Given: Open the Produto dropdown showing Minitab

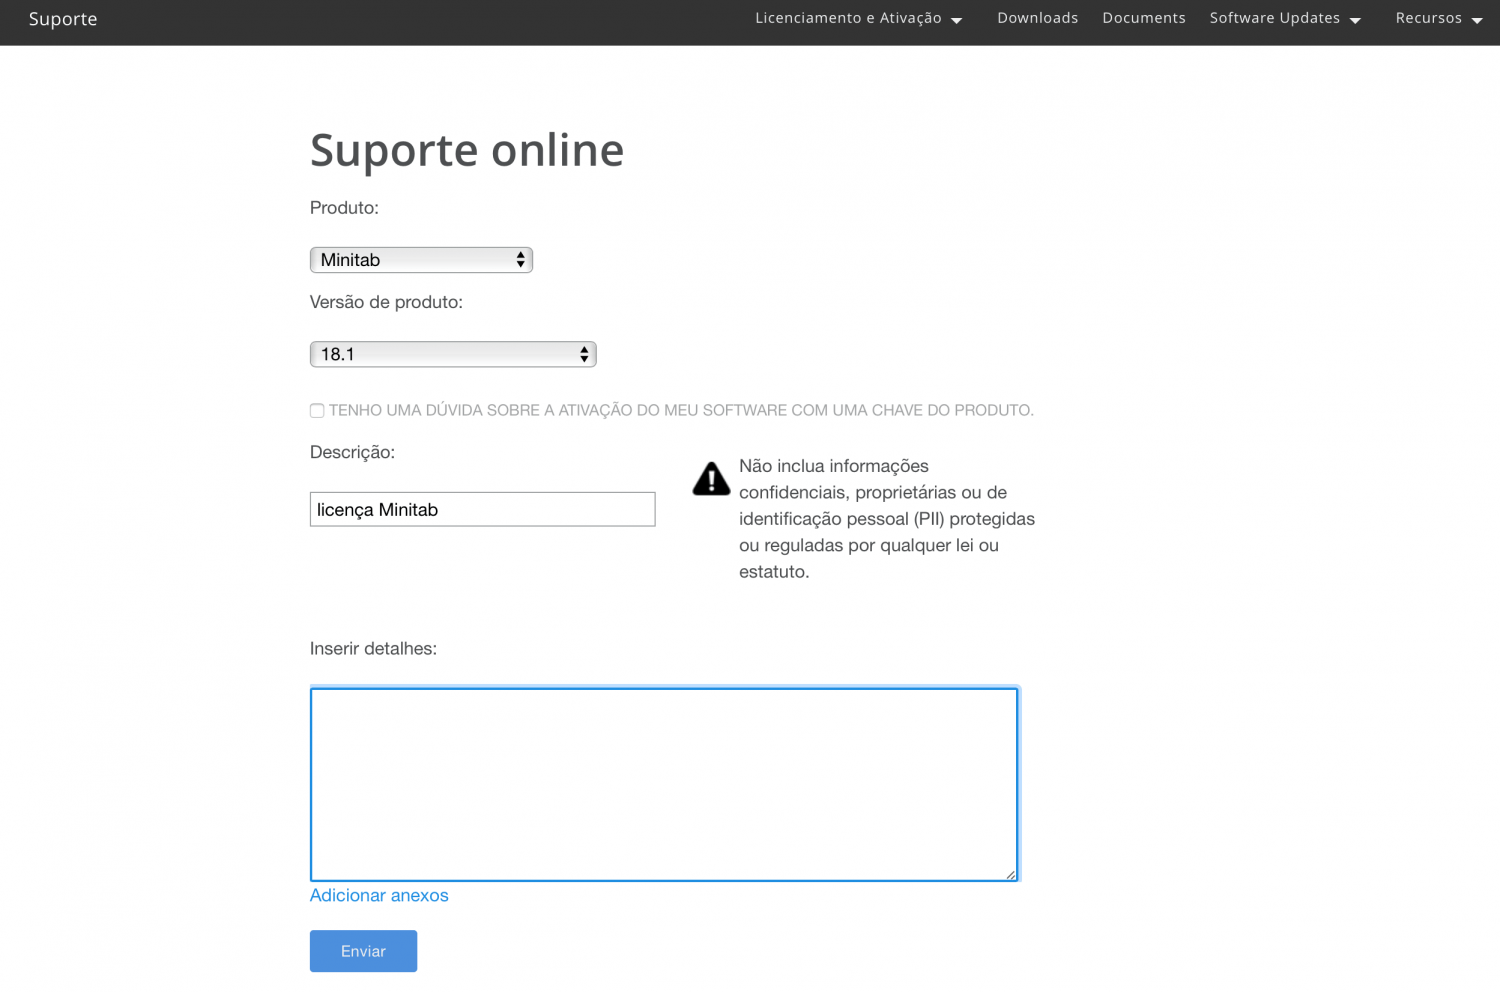Looking at the screenshot, I should pos(421,260).
